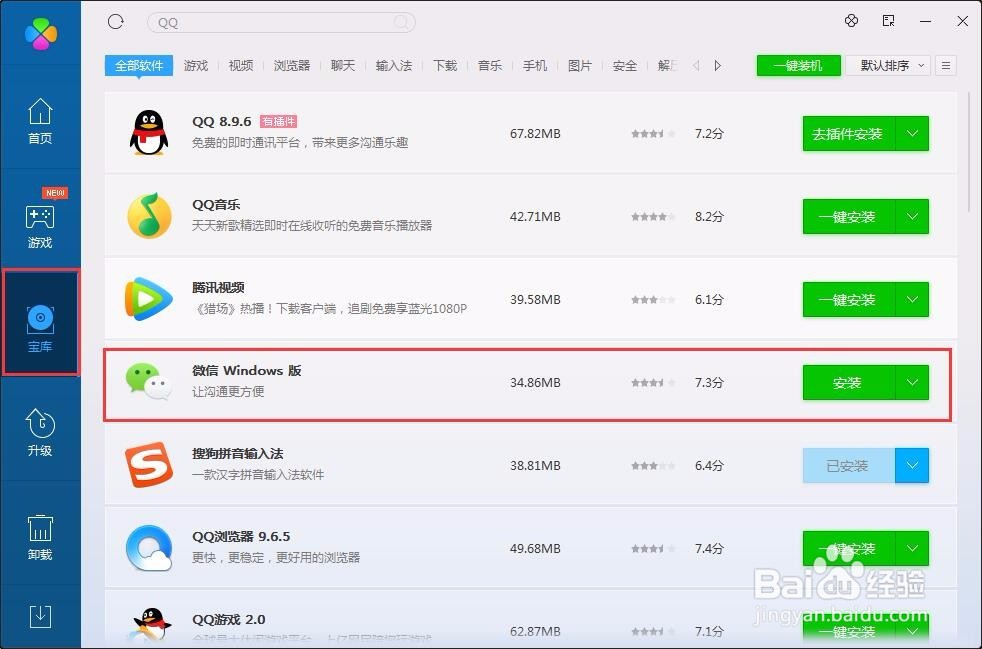This screenshot has width=982, height=649.
Task: Switch to the 手机 category tab
Action: (x=535, y=65)
